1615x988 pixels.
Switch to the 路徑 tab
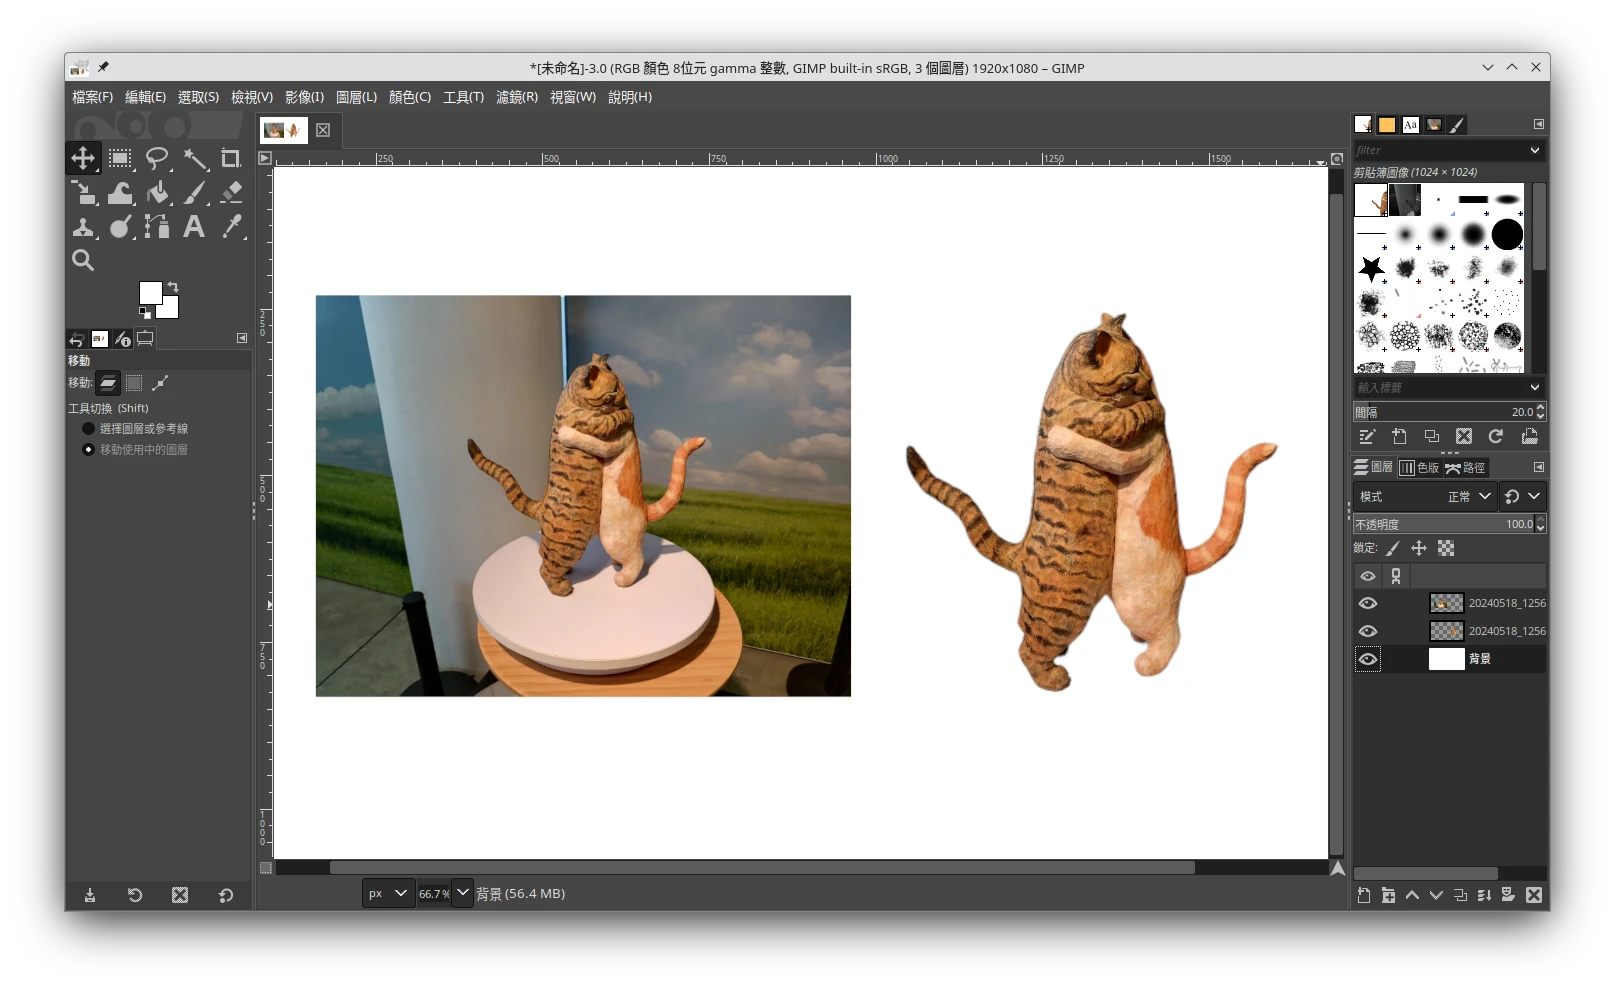1466,467
